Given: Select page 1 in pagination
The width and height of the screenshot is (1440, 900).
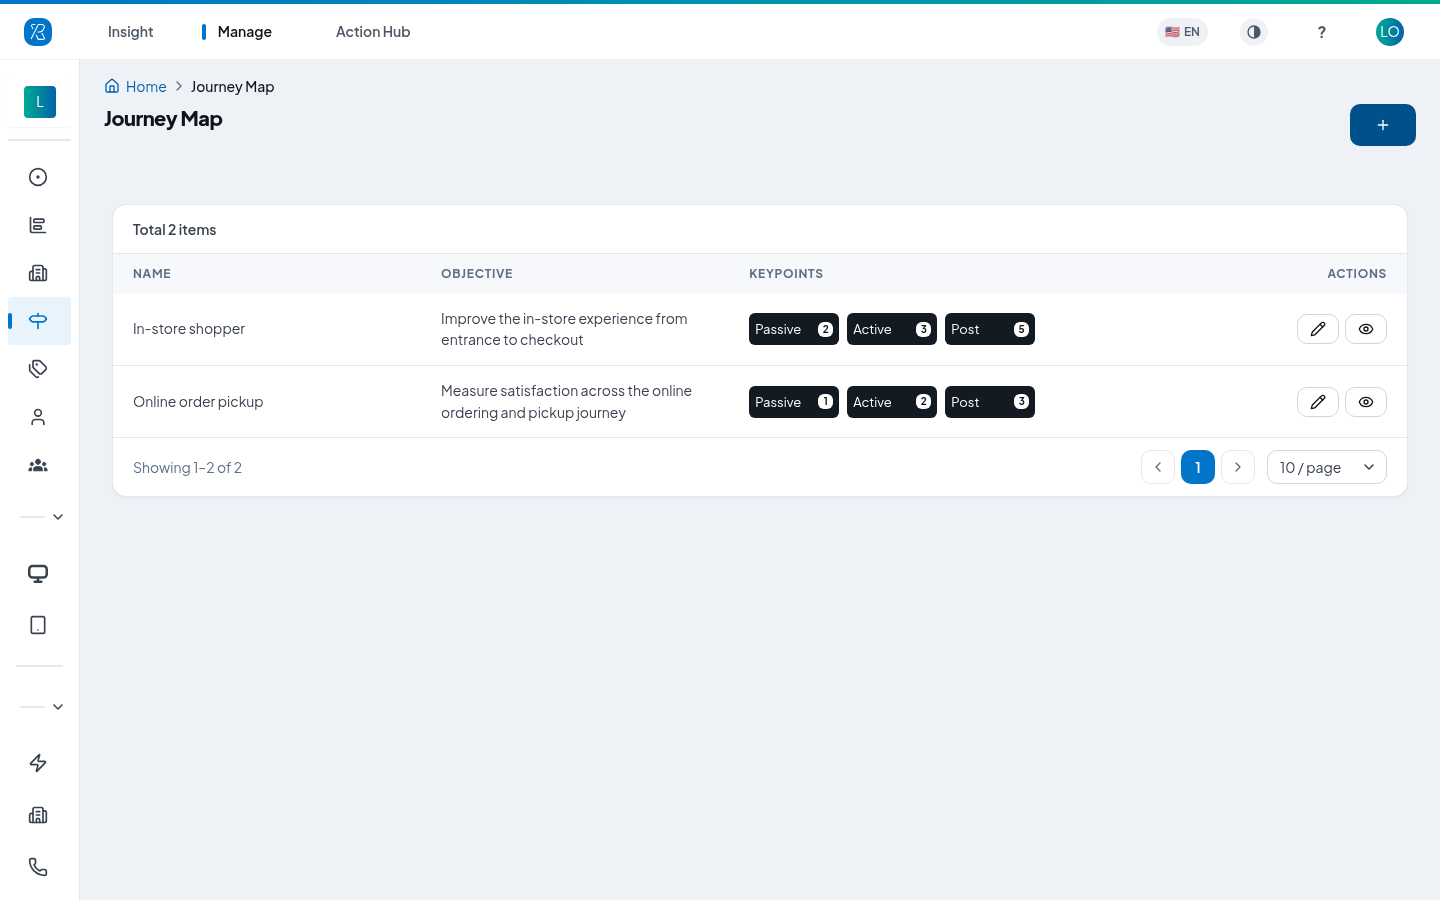Looking at the screenshot, I should 1198,467.
